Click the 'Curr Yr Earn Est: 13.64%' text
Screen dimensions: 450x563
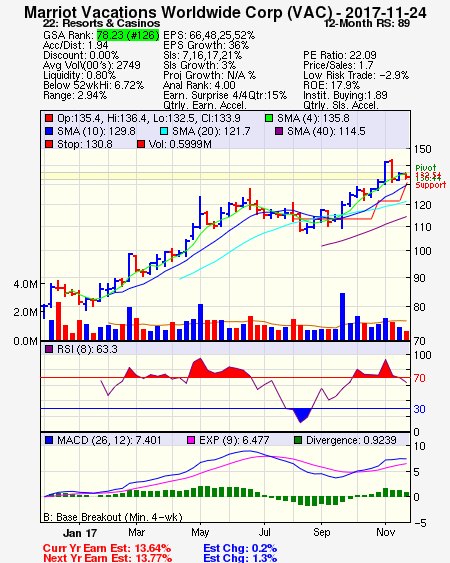tap(107, 548)
